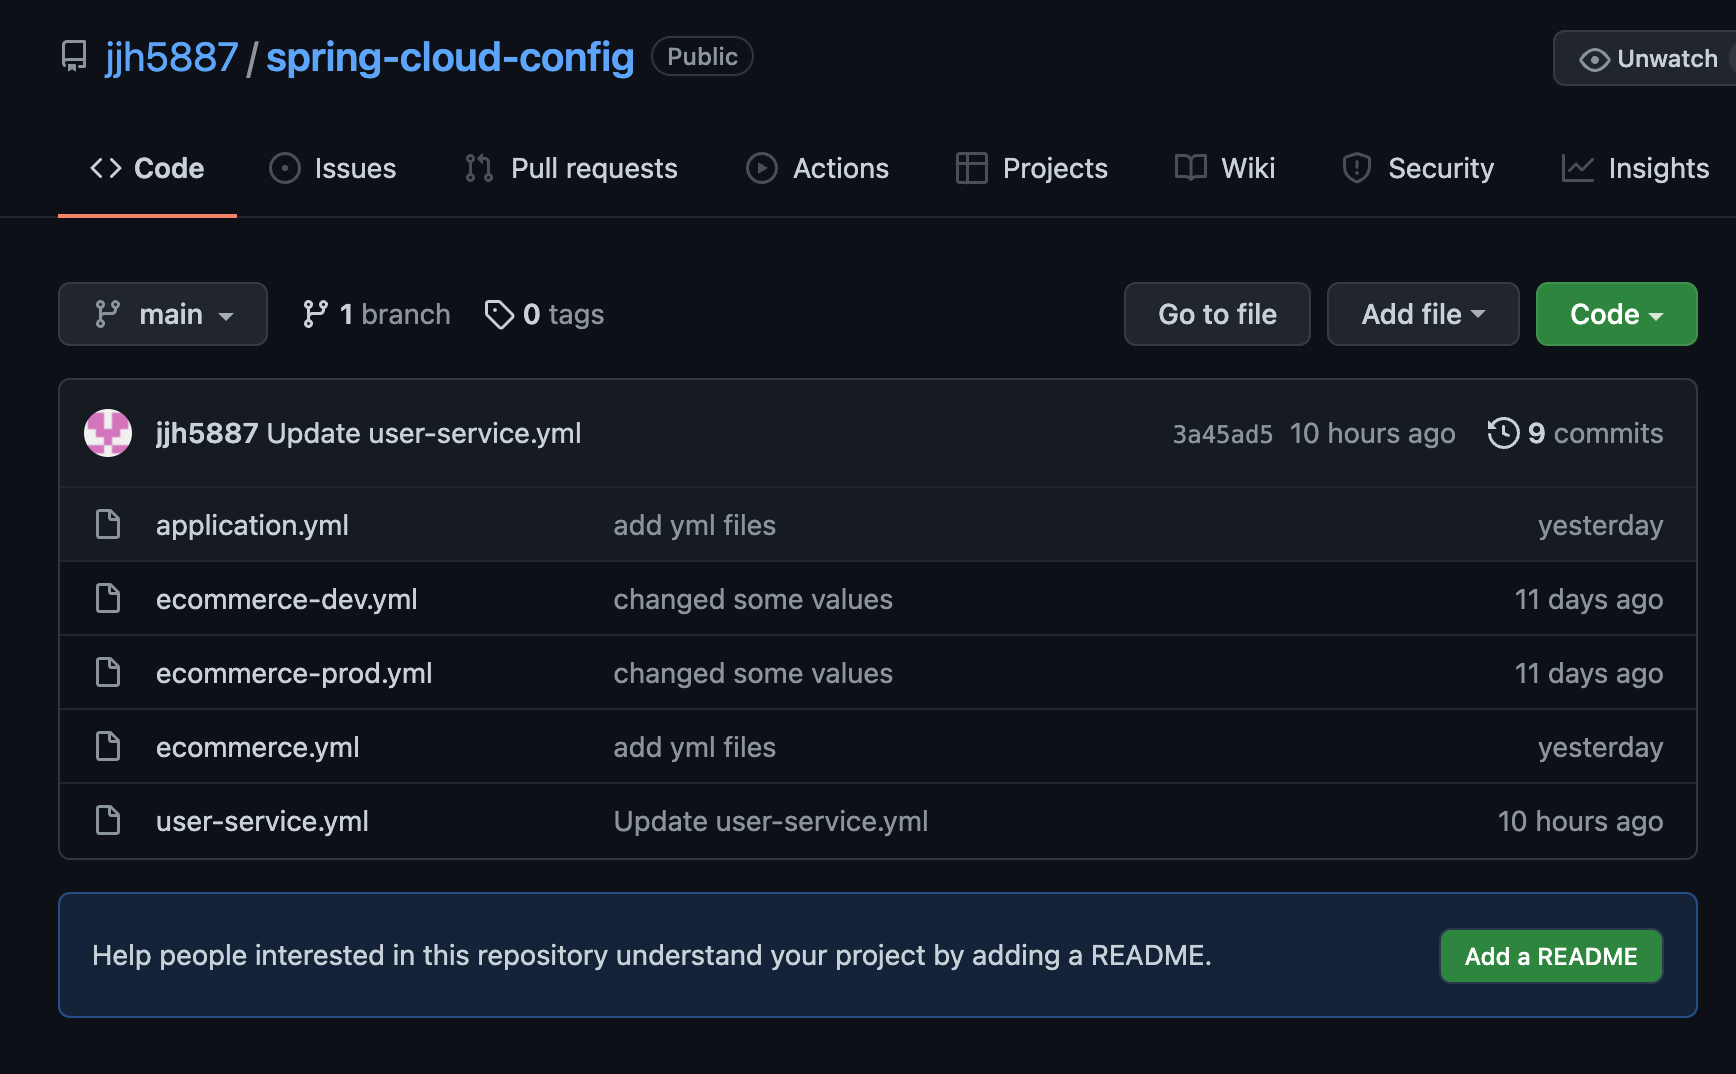Open the user-service.yml file
The width and height of the screenshot is (1736, 1074).
point(262,821)
